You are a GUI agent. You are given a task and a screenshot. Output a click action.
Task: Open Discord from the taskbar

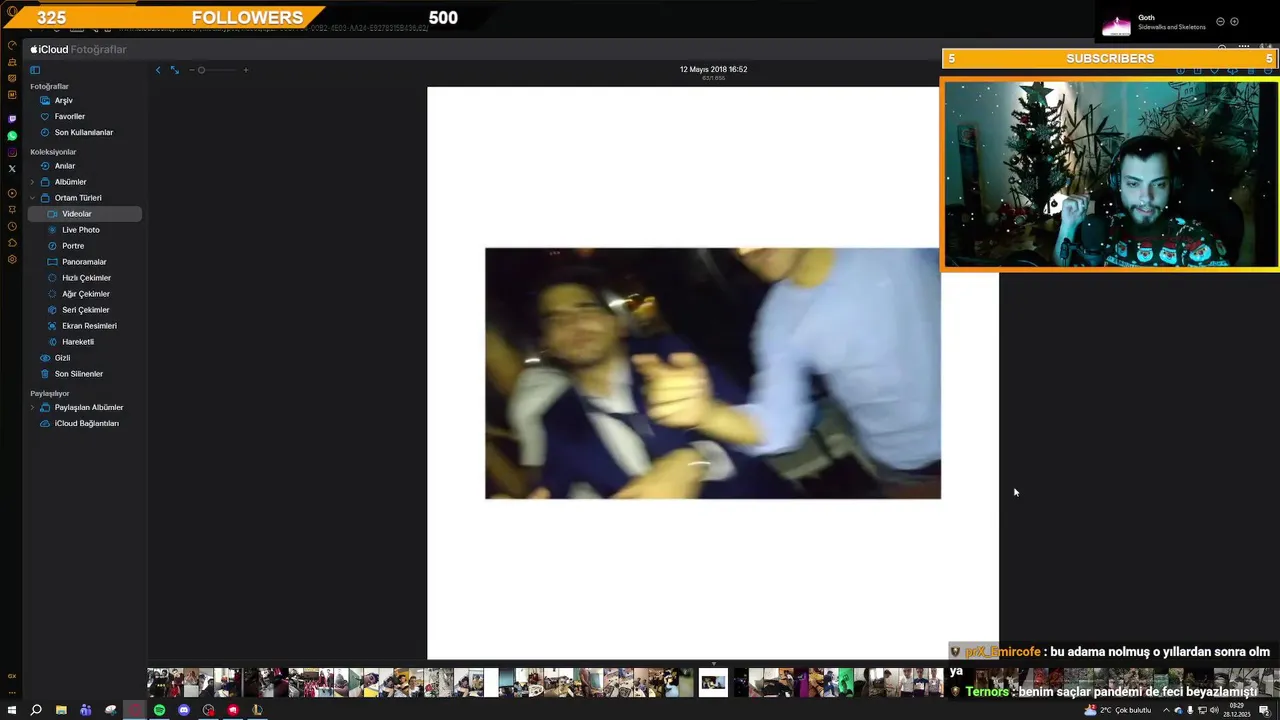[184, 710]
